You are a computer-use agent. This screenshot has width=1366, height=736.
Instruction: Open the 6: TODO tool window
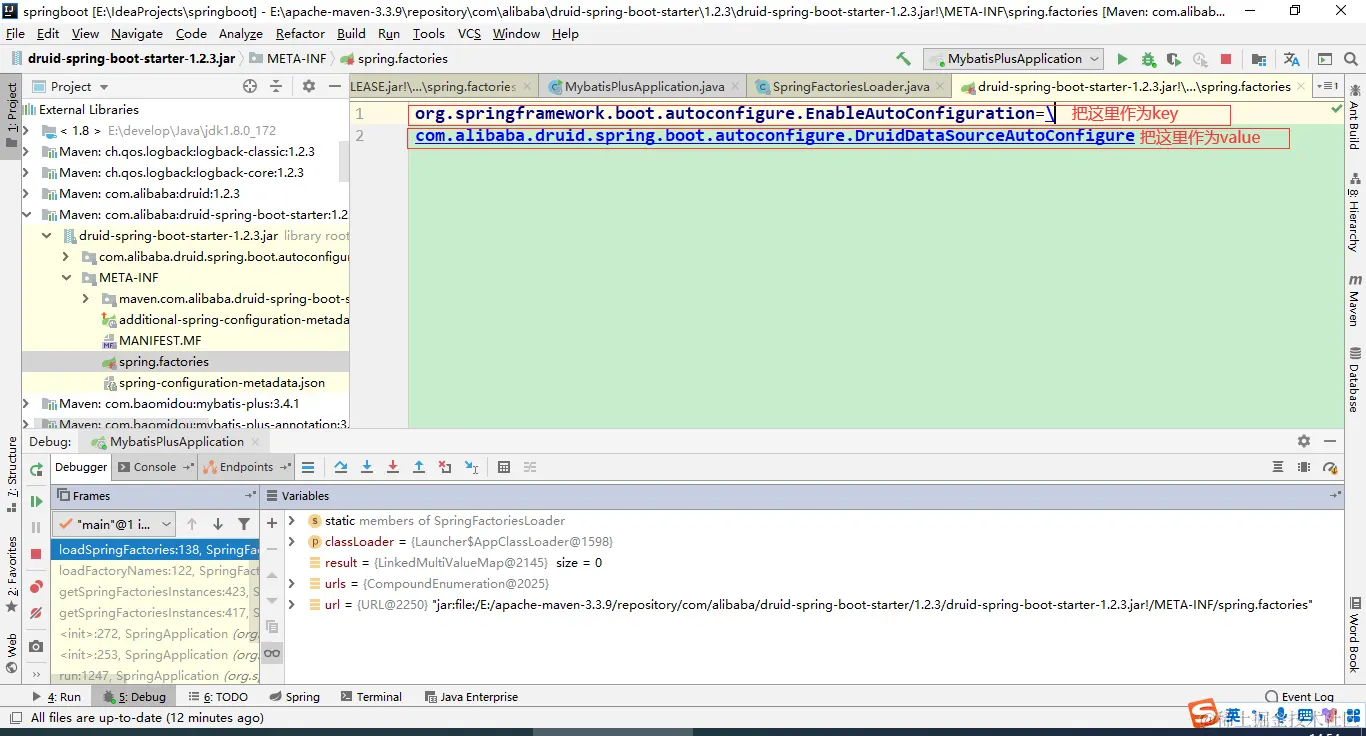click(x=218, y=697)
